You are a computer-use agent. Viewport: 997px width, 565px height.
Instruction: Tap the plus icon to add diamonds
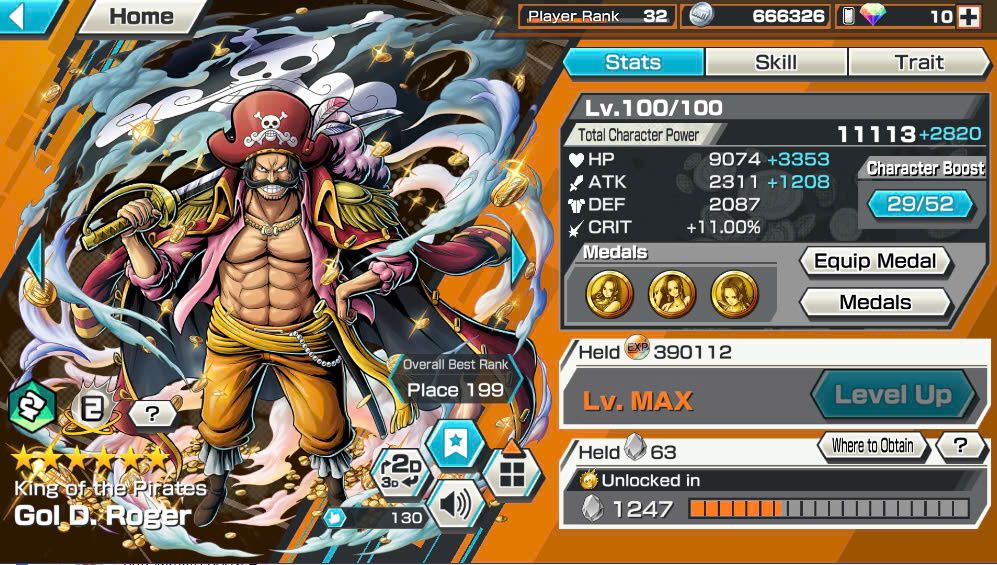click(x=969, y=17)
